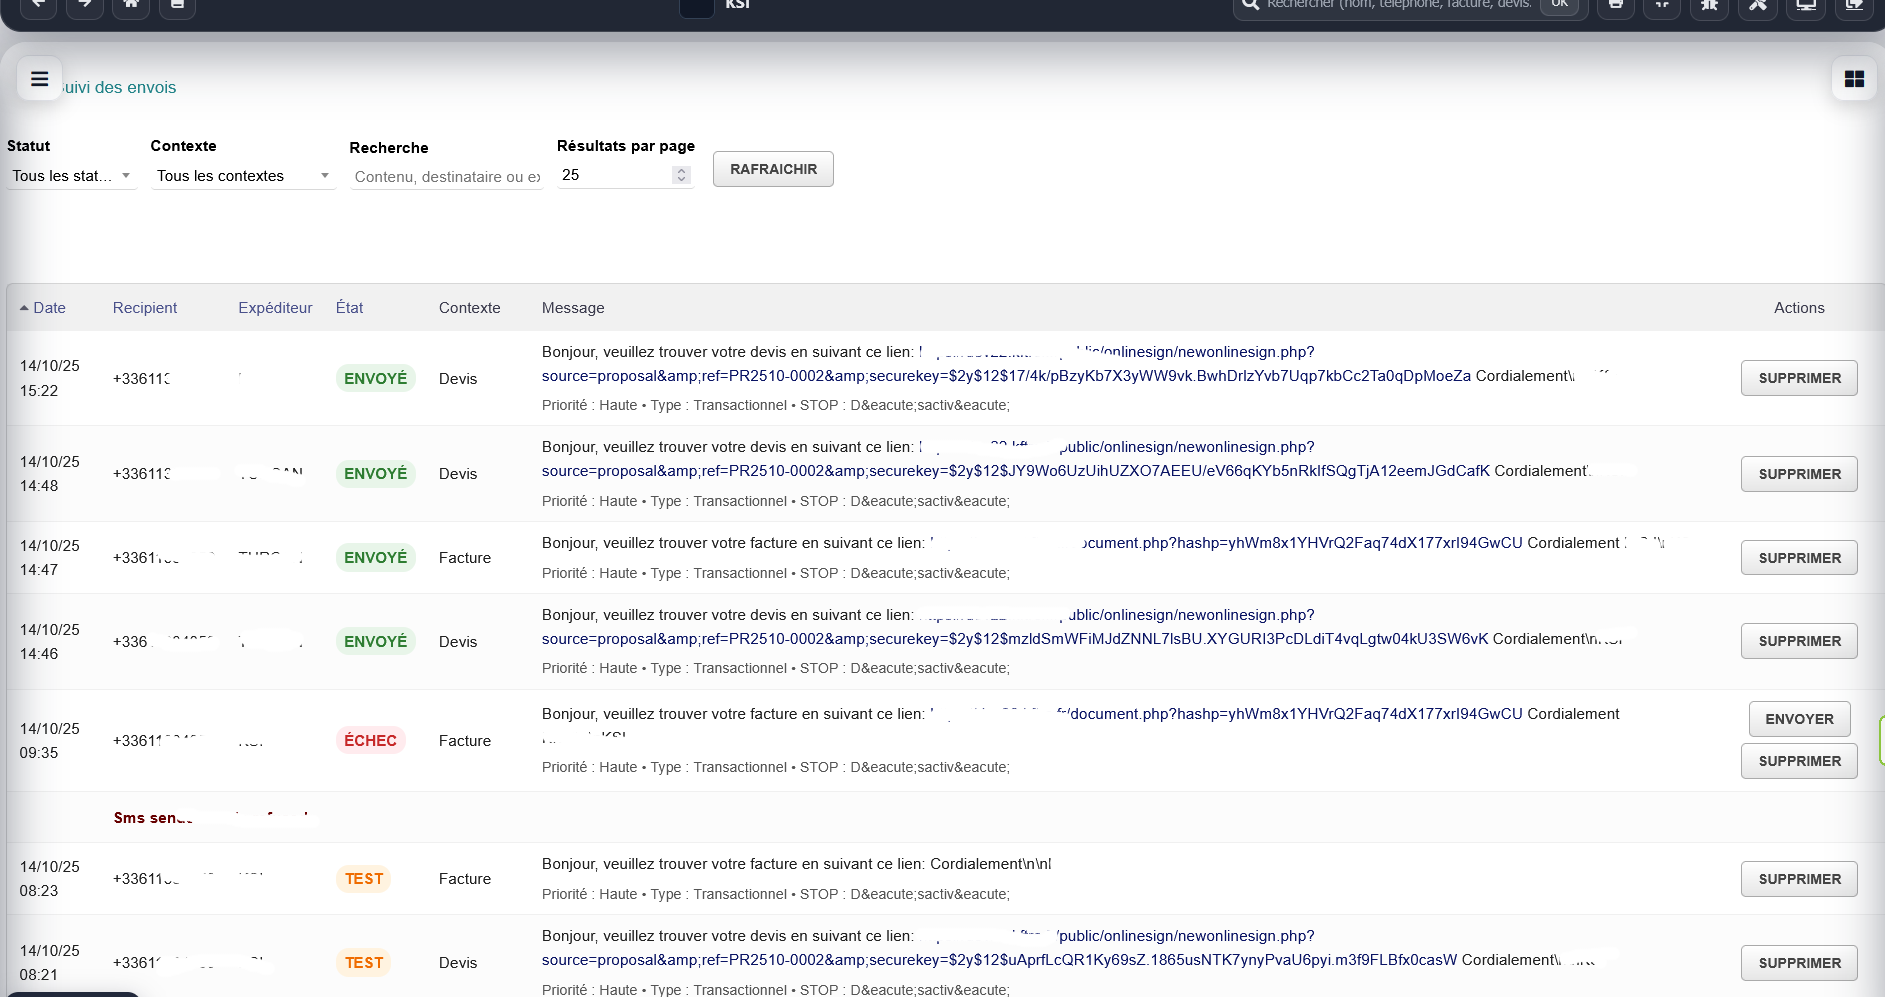Sort the table by Expéditeur column
Screen dimensions: 1885x997
tap(275, 308)
